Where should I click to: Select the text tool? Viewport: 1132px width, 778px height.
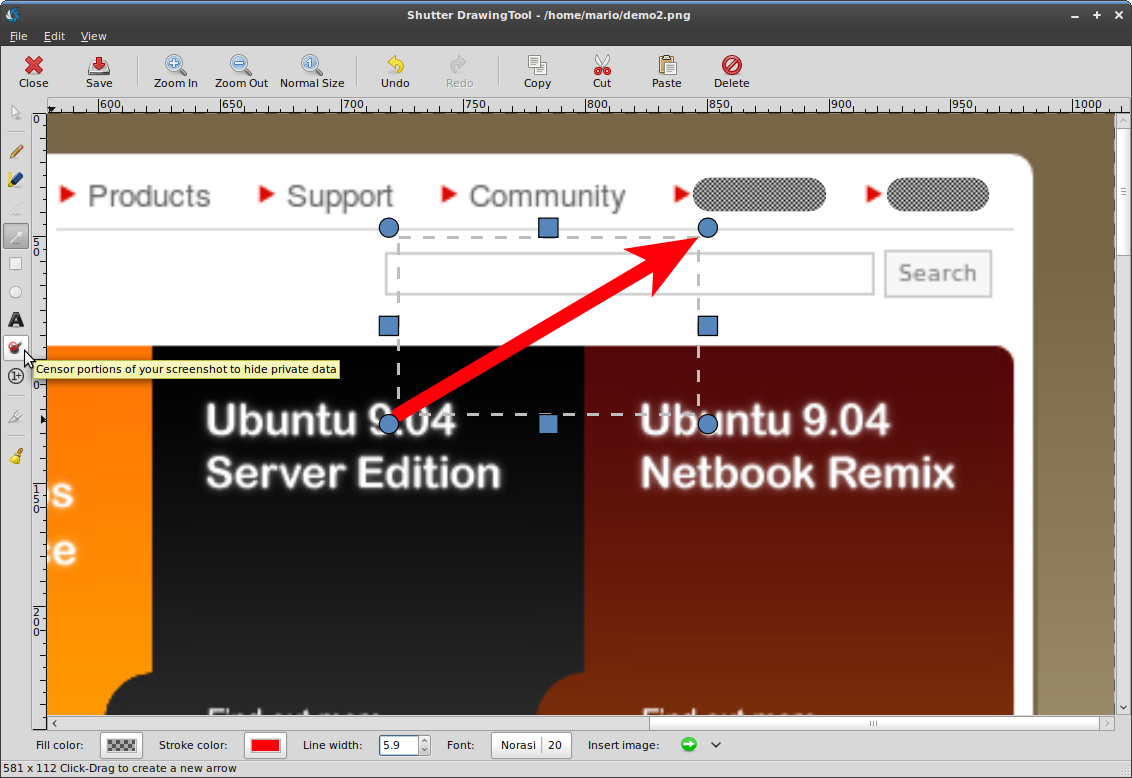tap(16, 320)
